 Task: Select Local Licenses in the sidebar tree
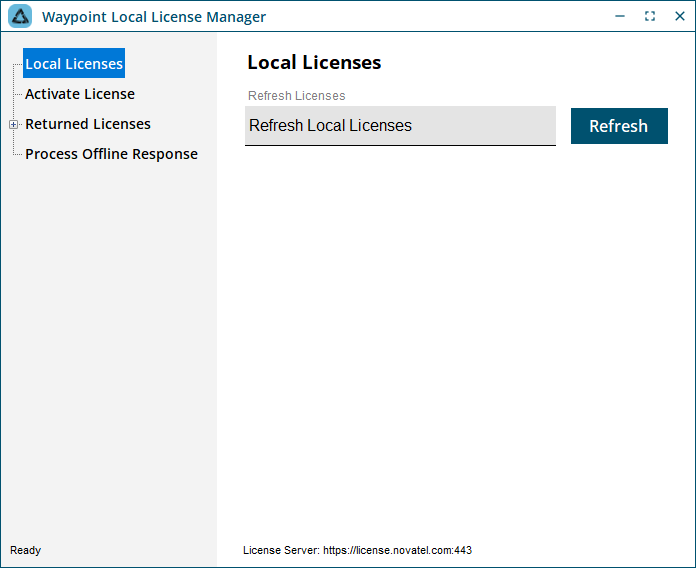click(74, 63)
